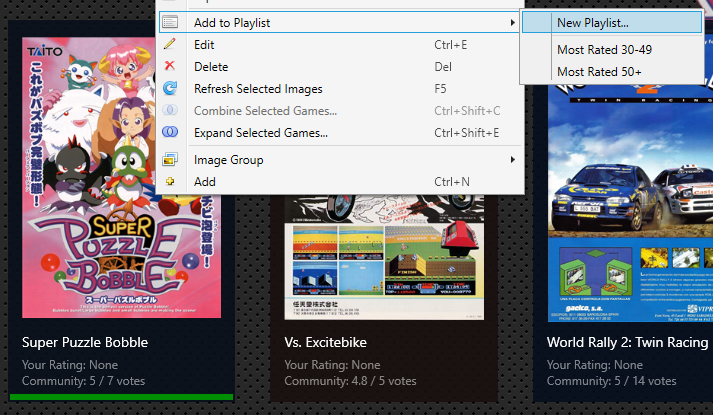Viewport: 713px width, 415px height.
Task: Select the World Rally 2 flyer image
Action: pyautogui.click(x=630, y=203)
